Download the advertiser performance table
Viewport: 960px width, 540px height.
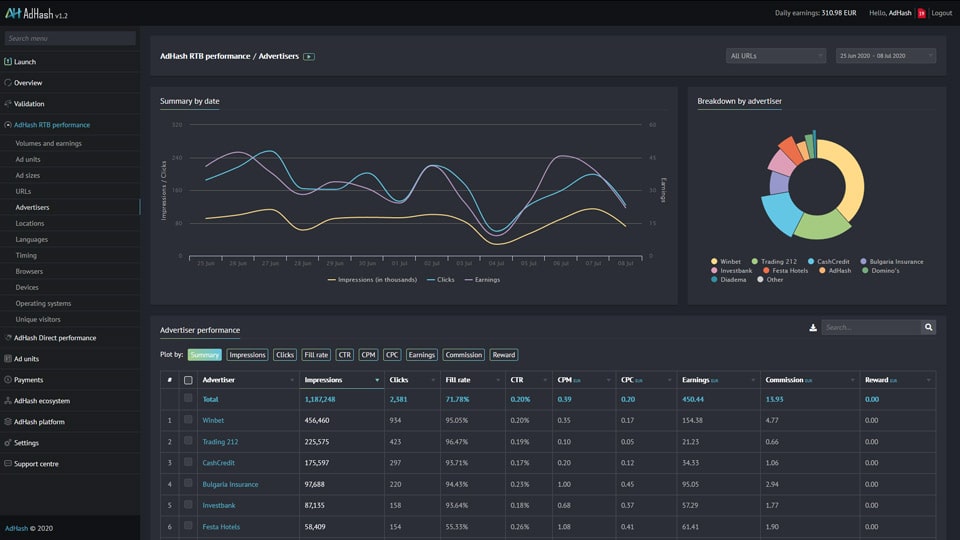click(813, 327)
